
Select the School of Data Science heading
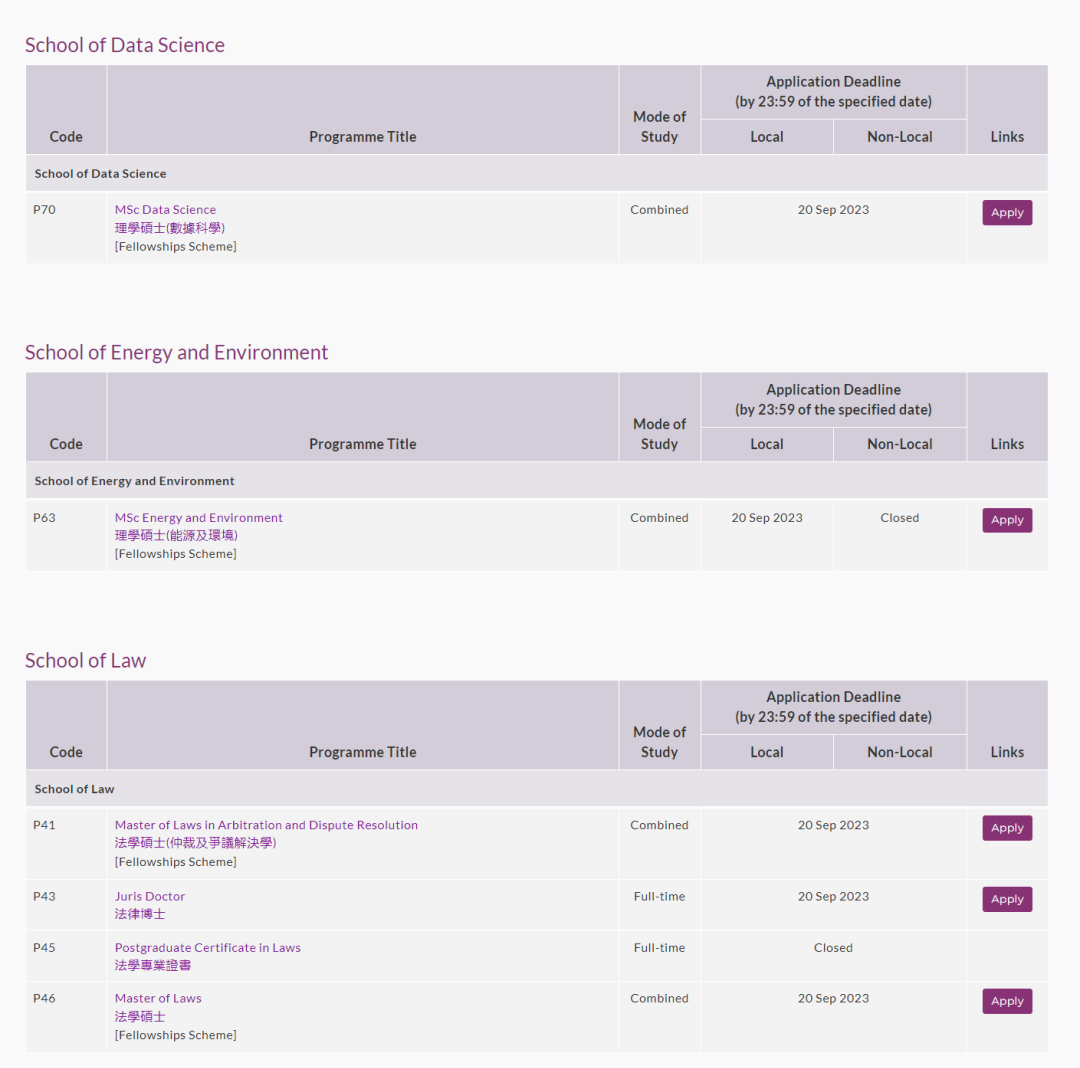click(125, 45)
